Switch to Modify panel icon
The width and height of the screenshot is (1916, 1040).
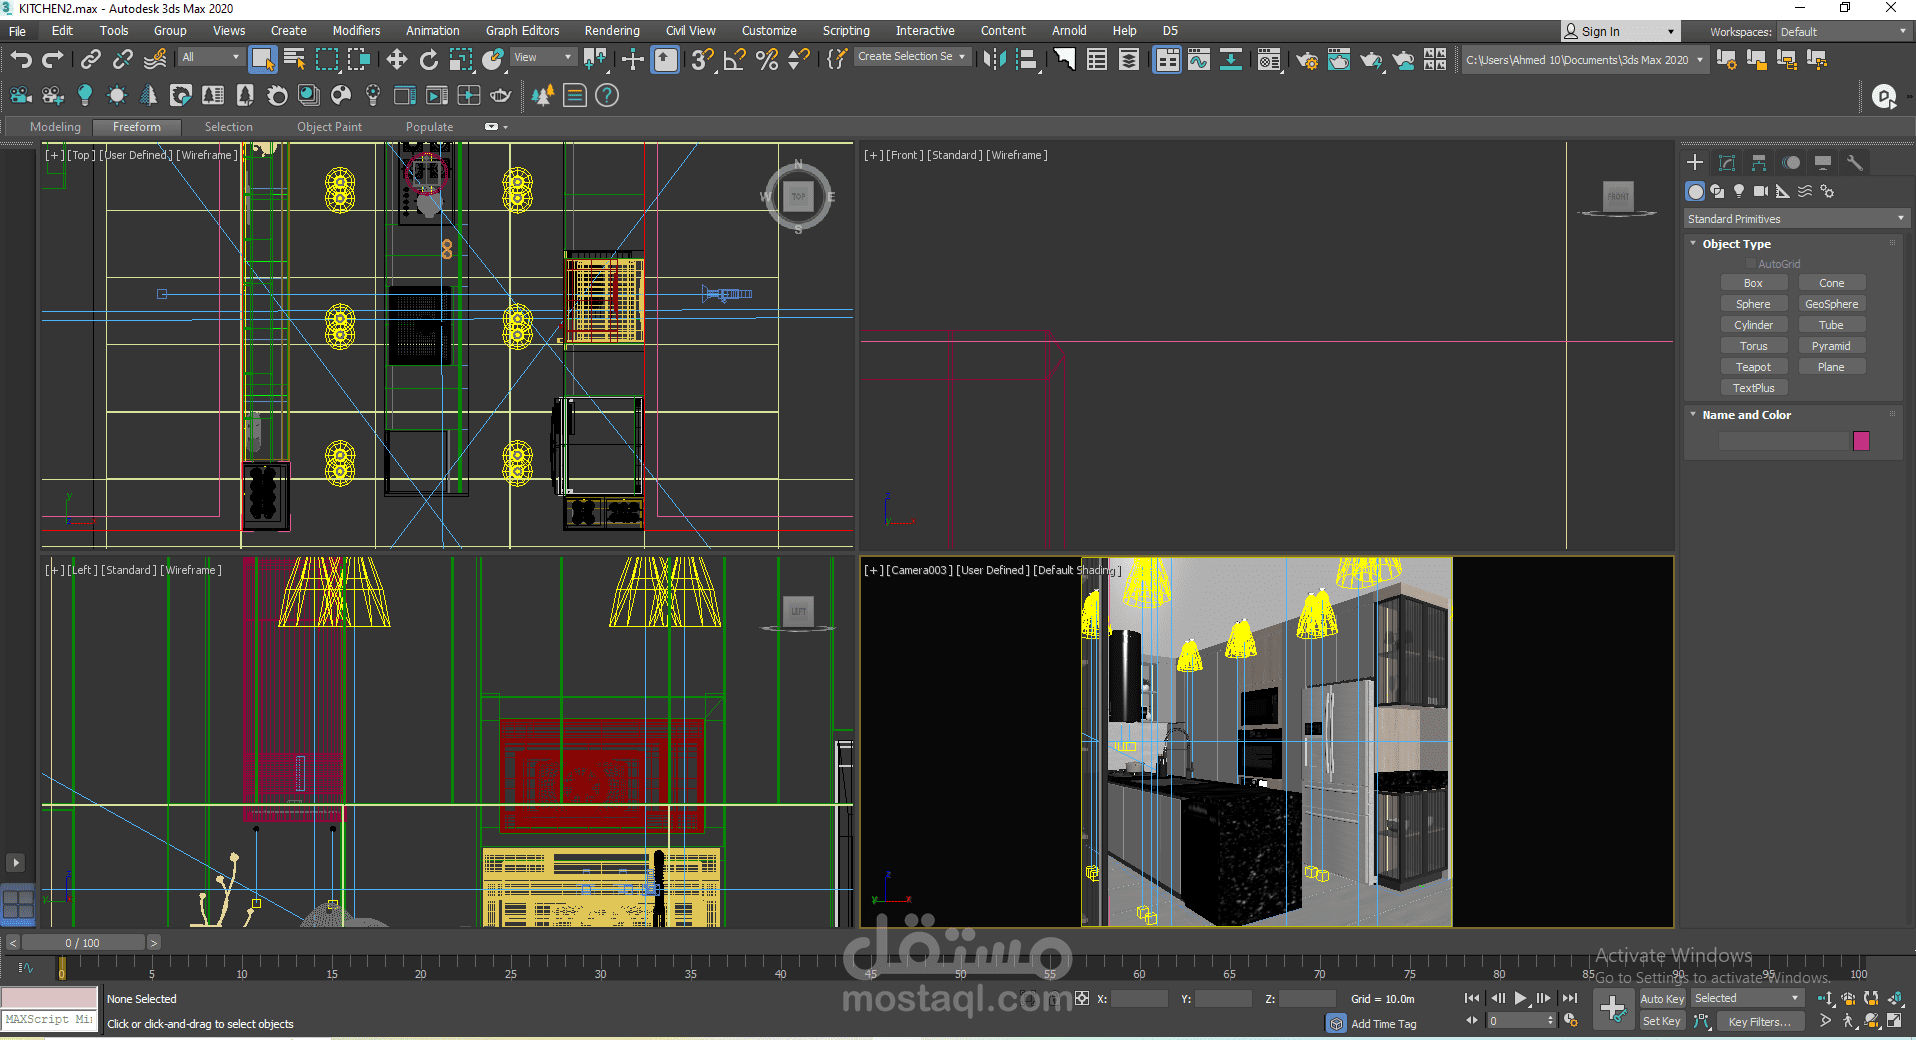point(1727,163)
